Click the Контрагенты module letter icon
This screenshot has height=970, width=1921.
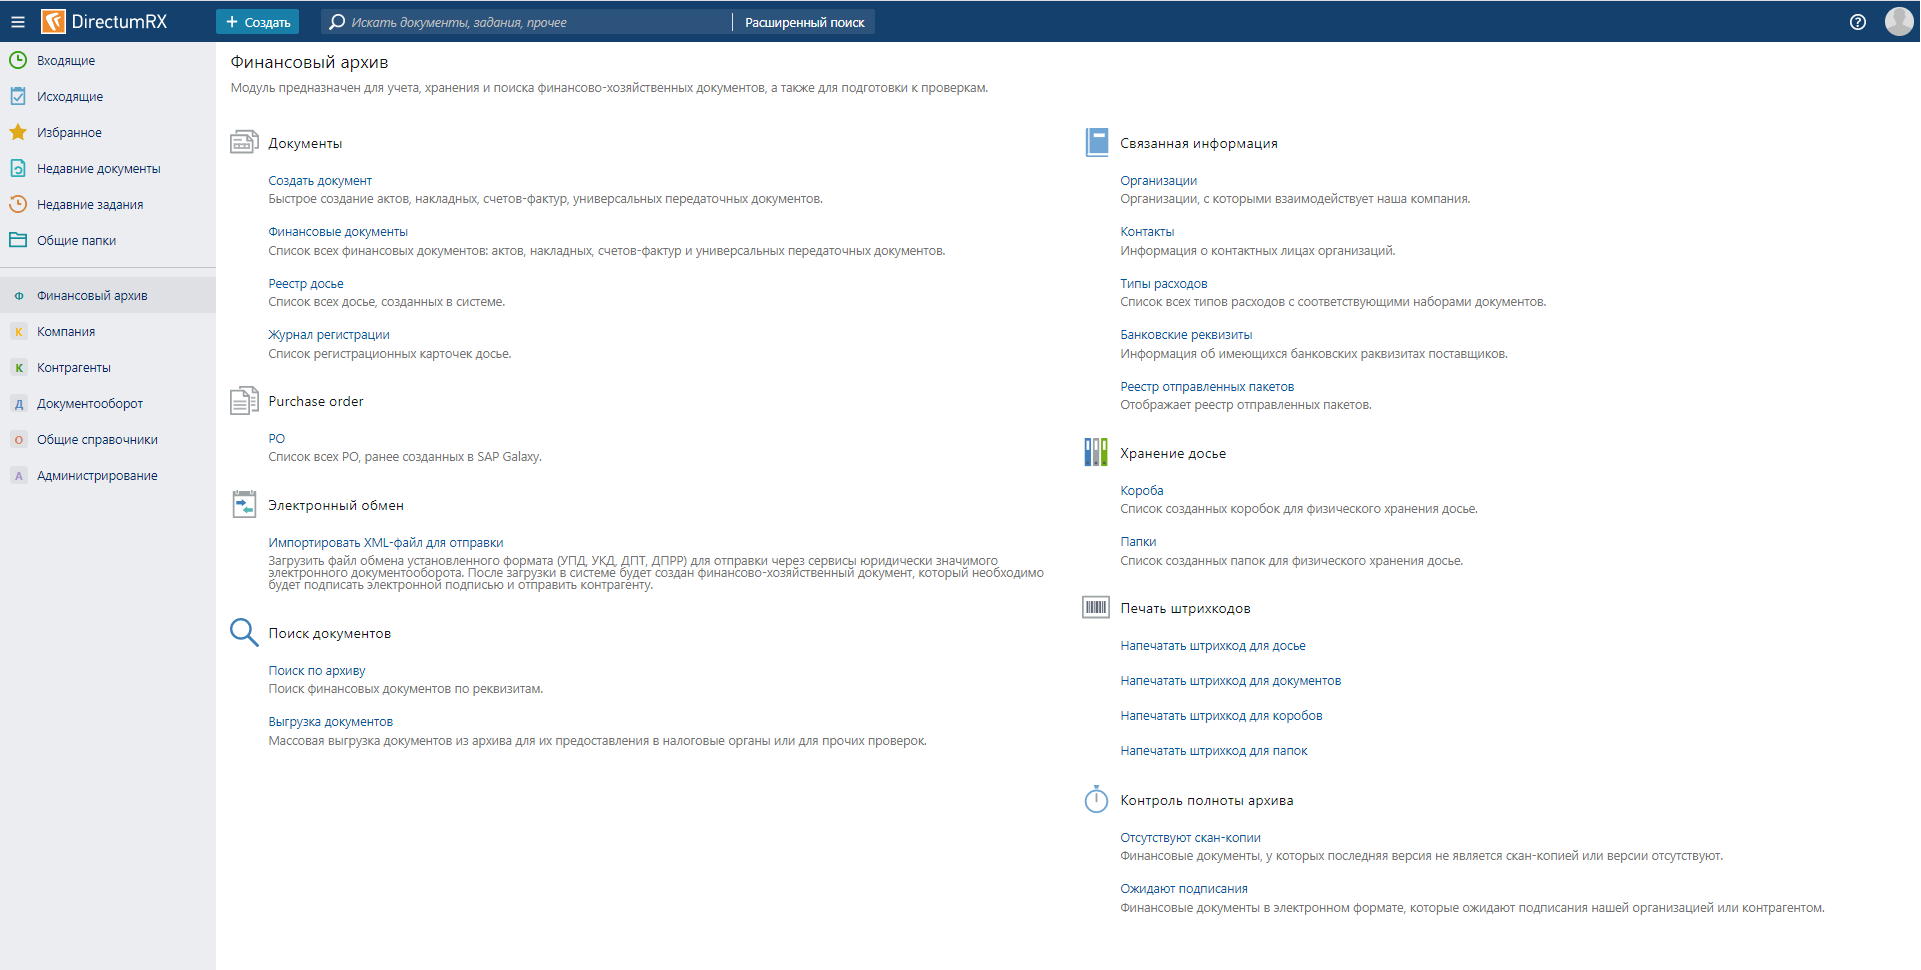tap(18, 368)
